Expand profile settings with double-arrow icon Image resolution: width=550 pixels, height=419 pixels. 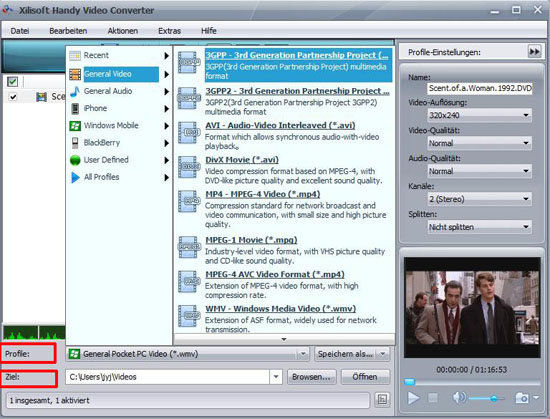pos(535,52)
